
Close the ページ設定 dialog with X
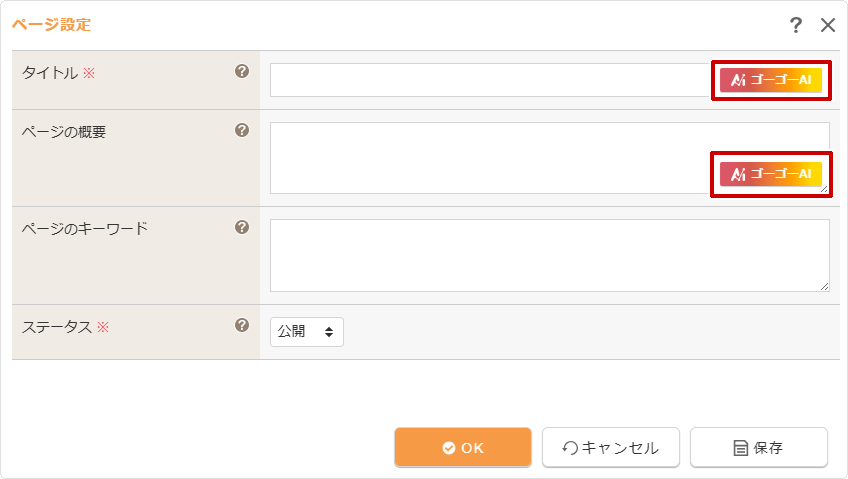pos(828,26)
